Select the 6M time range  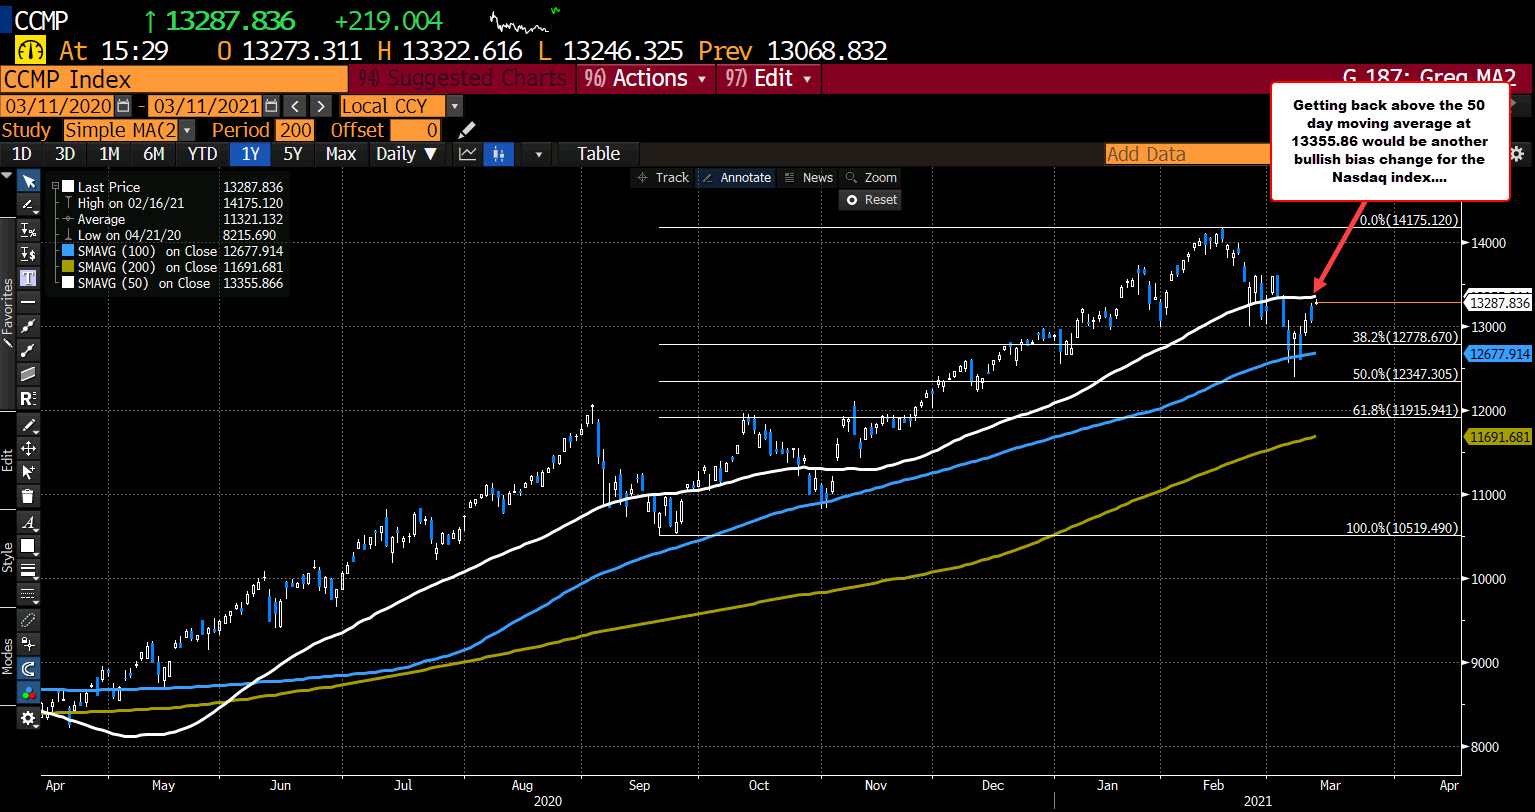(x=153, y=153)
